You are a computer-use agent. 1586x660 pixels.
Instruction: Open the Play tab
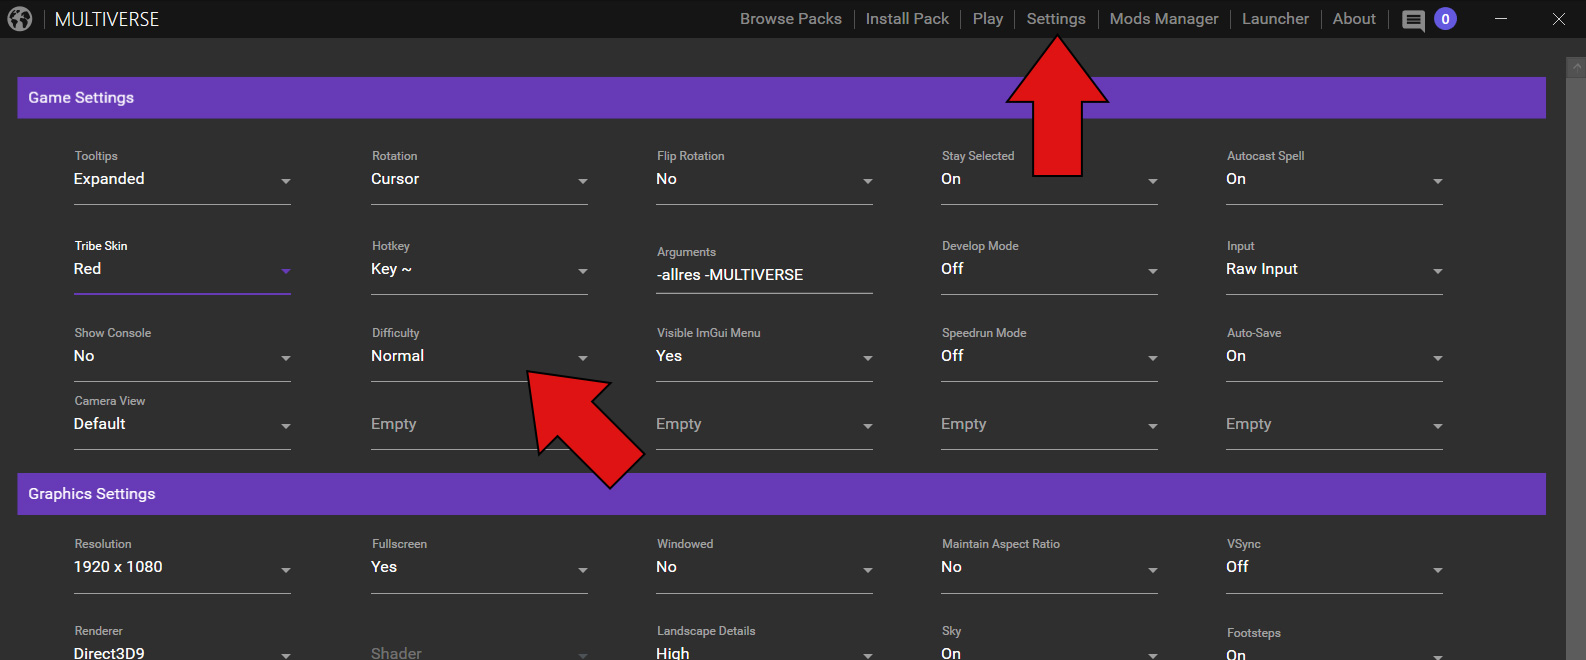point(987,19)
